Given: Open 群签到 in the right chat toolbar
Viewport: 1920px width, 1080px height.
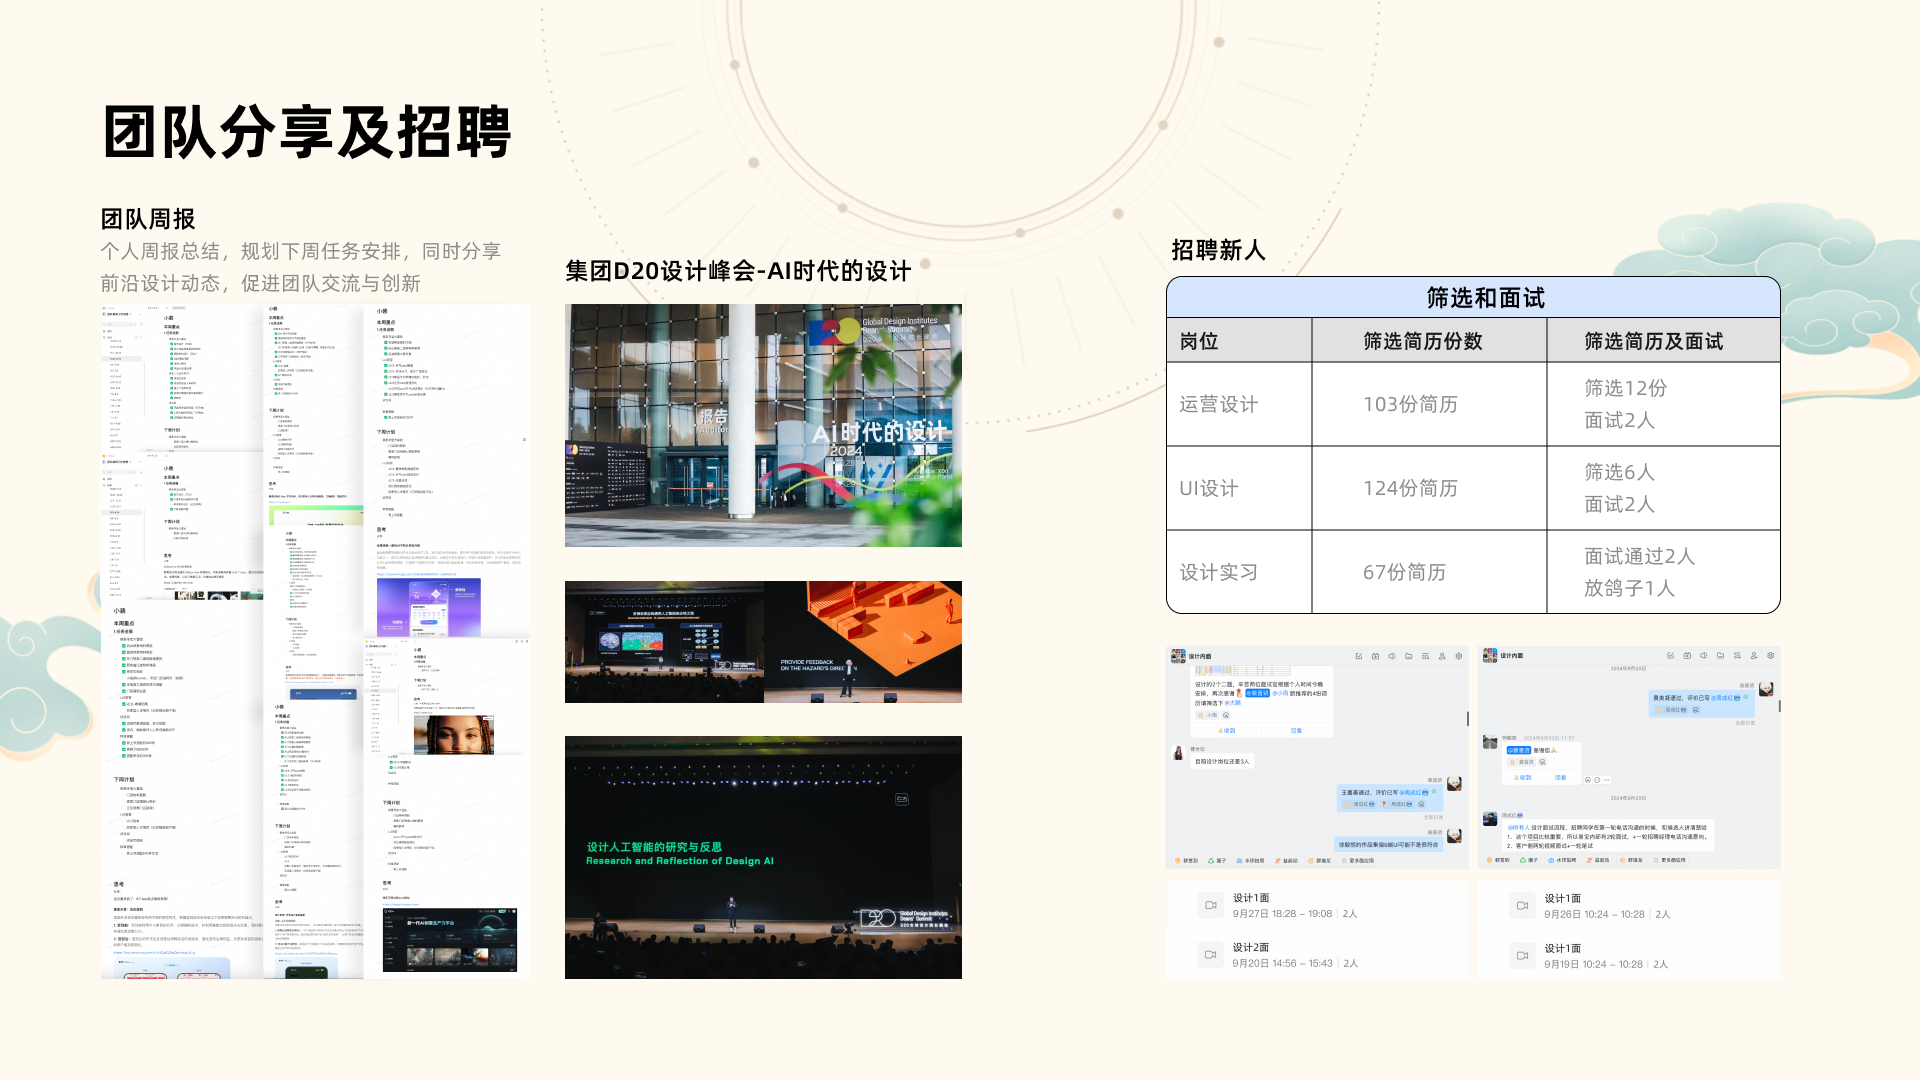Looking at the screenshot, I should 1498,860.
